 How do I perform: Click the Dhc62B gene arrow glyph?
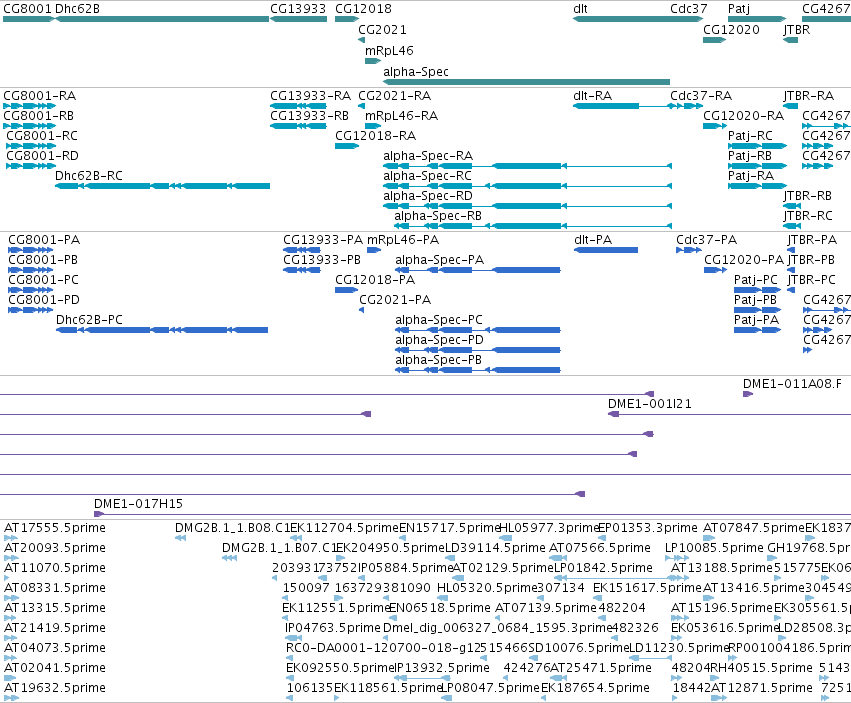click(x=162, y=19)
